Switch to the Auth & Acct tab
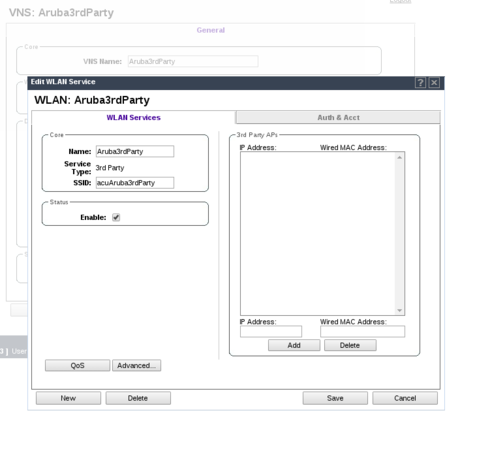The width and height of the screenshot is (490, 462). [338, 117]
